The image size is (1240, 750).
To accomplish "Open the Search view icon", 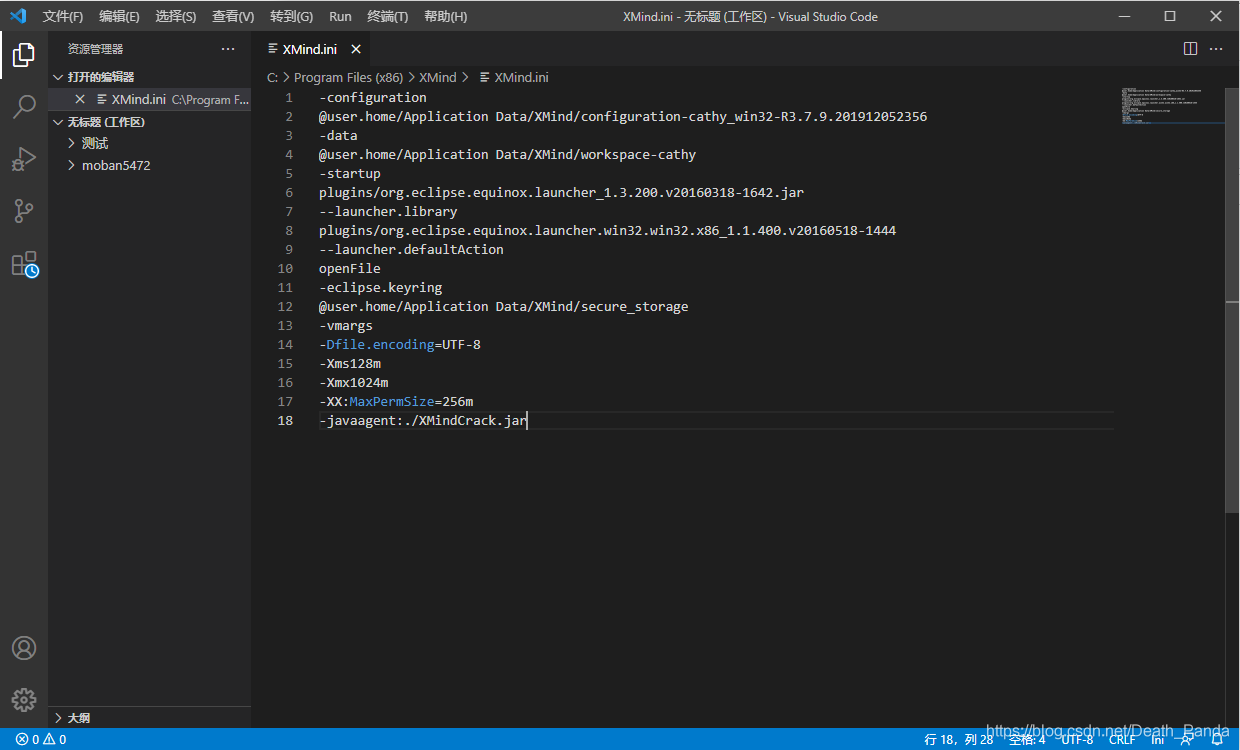I will (24, 106).
